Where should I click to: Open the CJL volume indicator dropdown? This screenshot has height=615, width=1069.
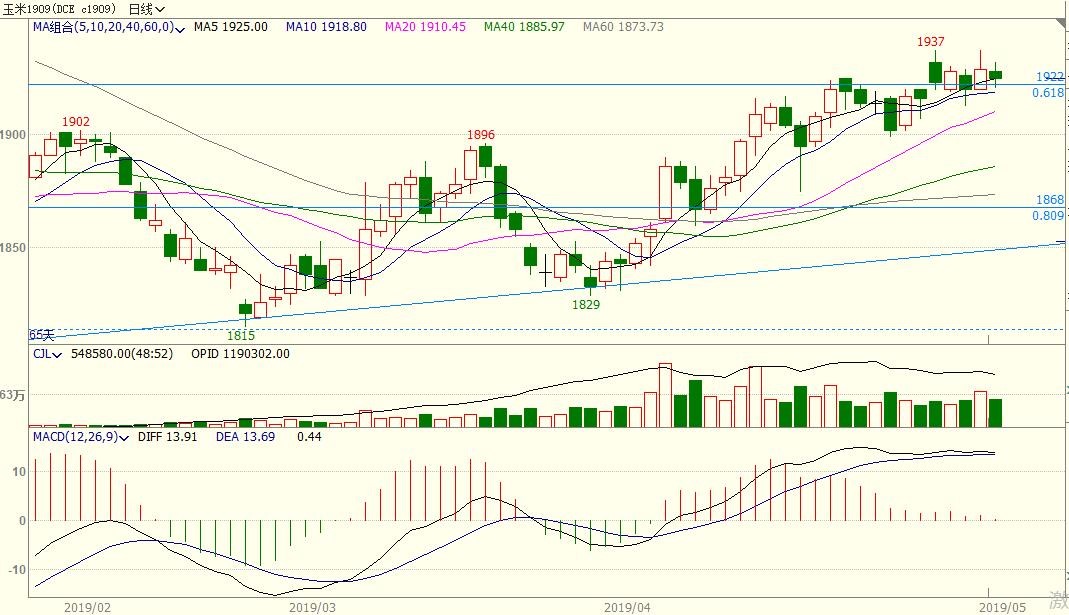coord(57,354)
